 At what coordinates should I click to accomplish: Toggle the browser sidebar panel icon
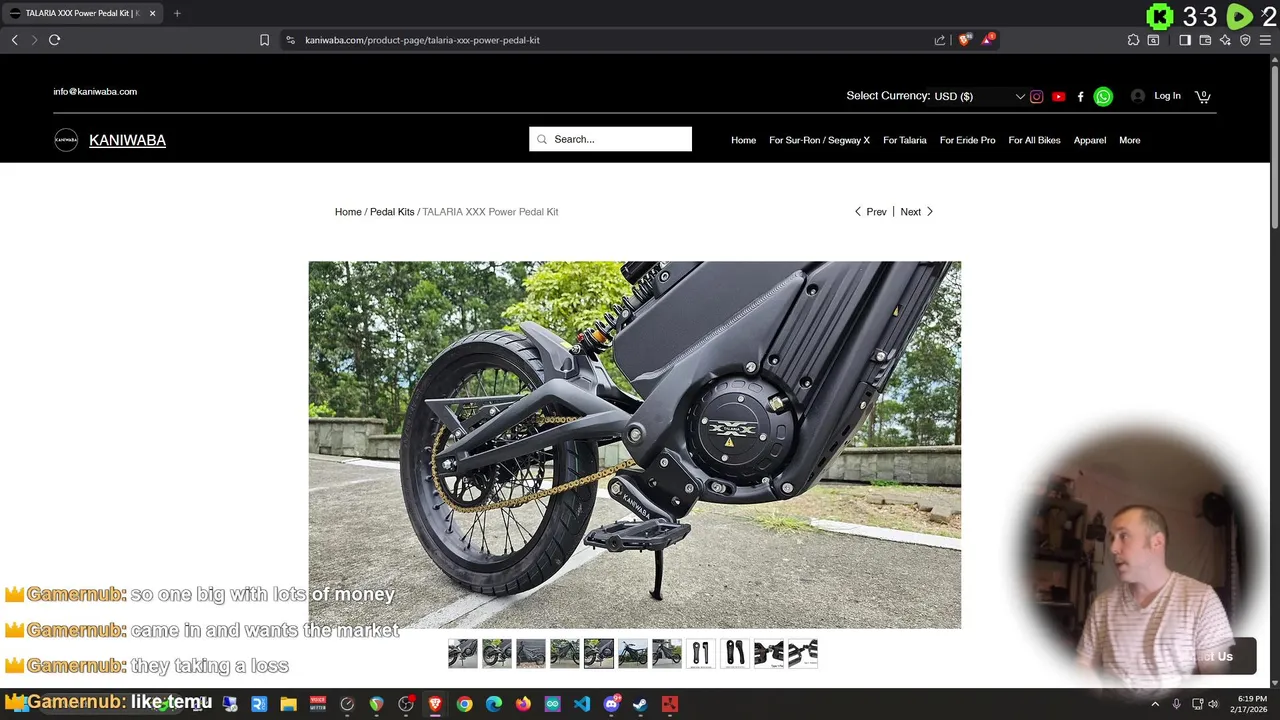pos(1185,40)
